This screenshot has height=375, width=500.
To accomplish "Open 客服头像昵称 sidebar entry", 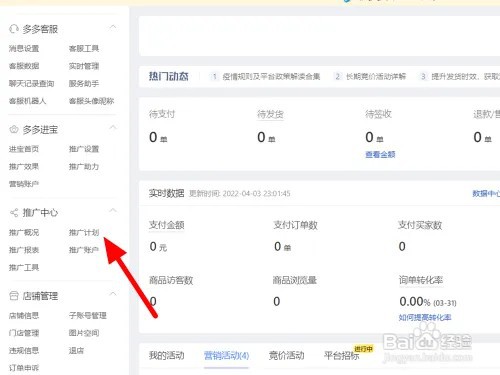I will pyautogui.click(x=91, y=101).
